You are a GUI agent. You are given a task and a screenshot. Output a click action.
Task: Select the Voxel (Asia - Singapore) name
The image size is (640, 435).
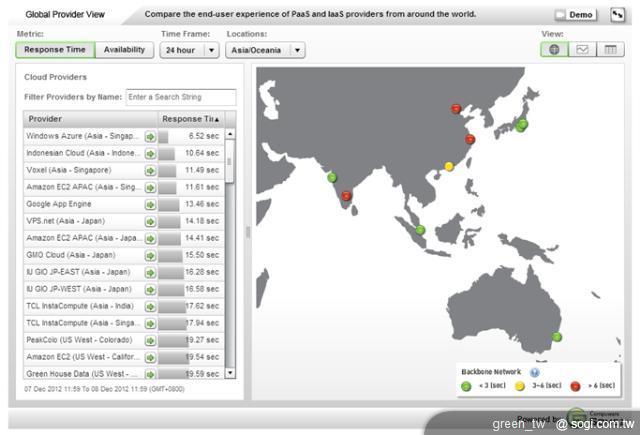[x=69, y=170]
